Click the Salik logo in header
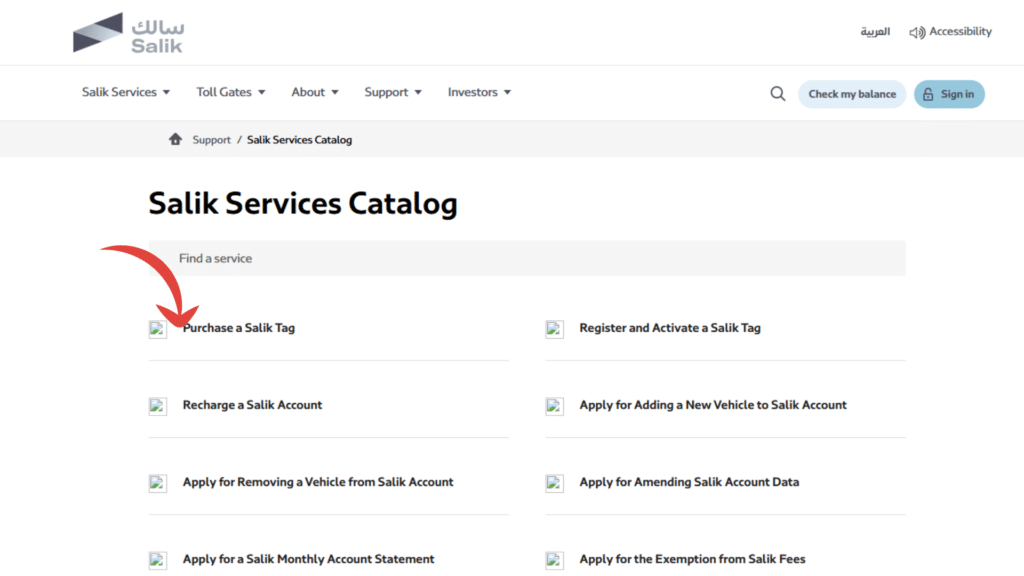This screenshot has height=576, width=1024. pos(128,33)
